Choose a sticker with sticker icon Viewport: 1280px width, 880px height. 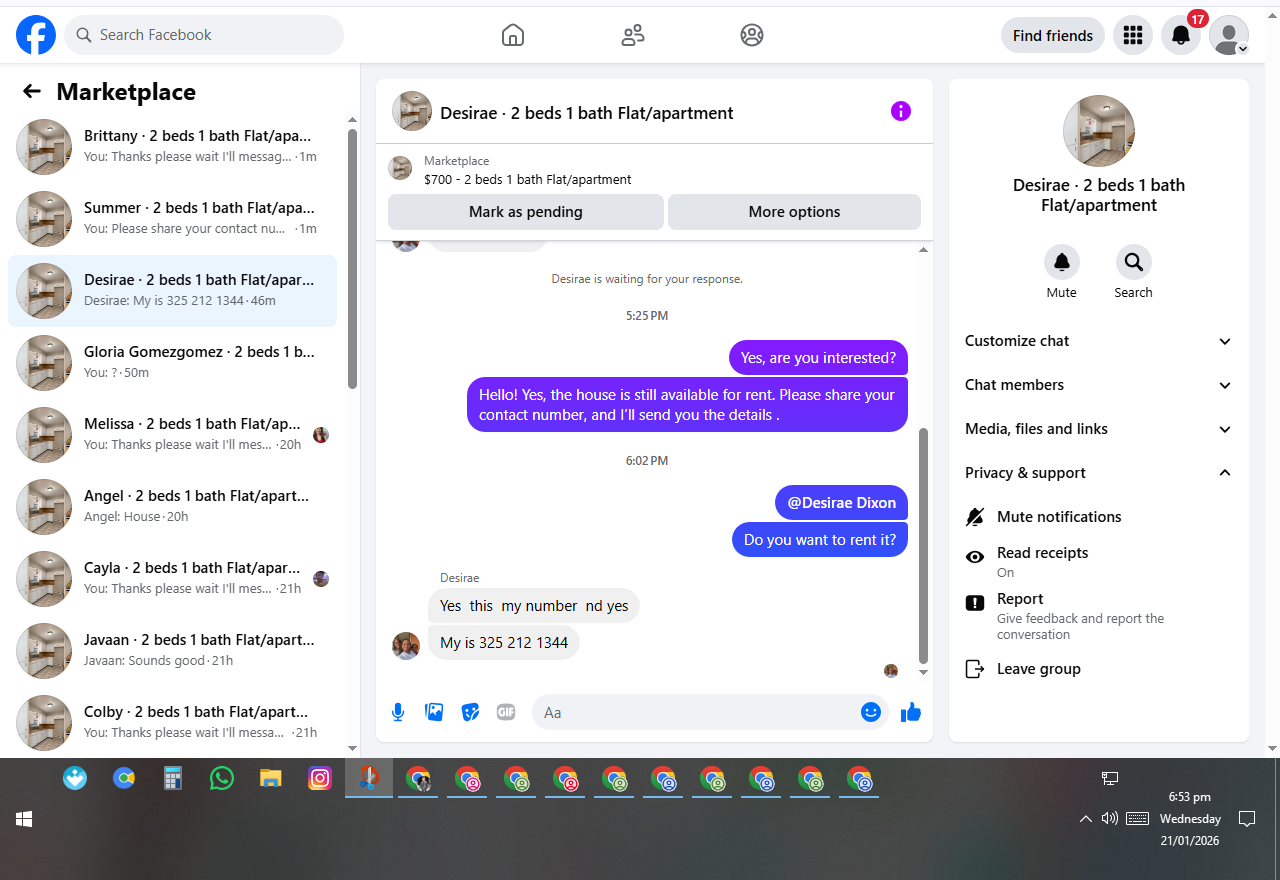coord(470,712)
